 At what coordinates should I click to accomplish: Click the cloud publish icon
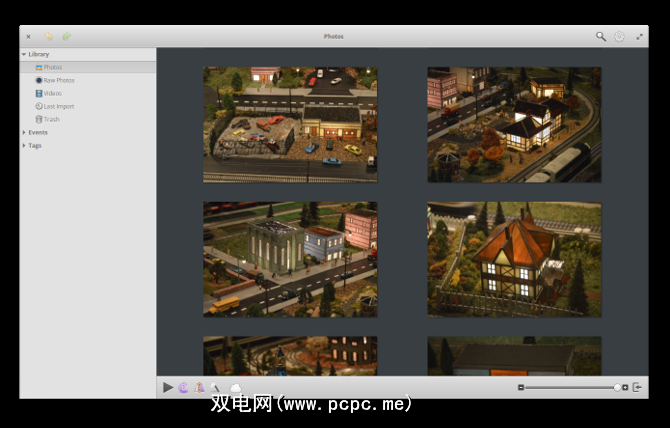coord(235,388)
